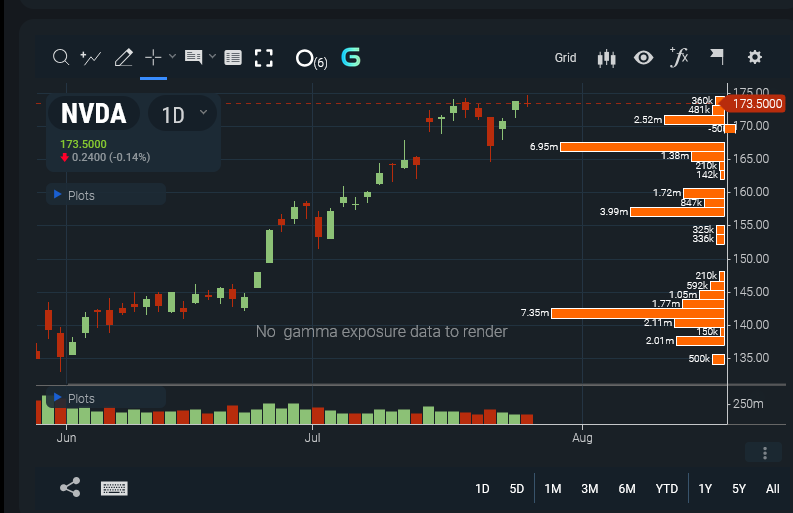Click the 1.72m bar label
Screen dimensions: 793x513
[667, 193]
